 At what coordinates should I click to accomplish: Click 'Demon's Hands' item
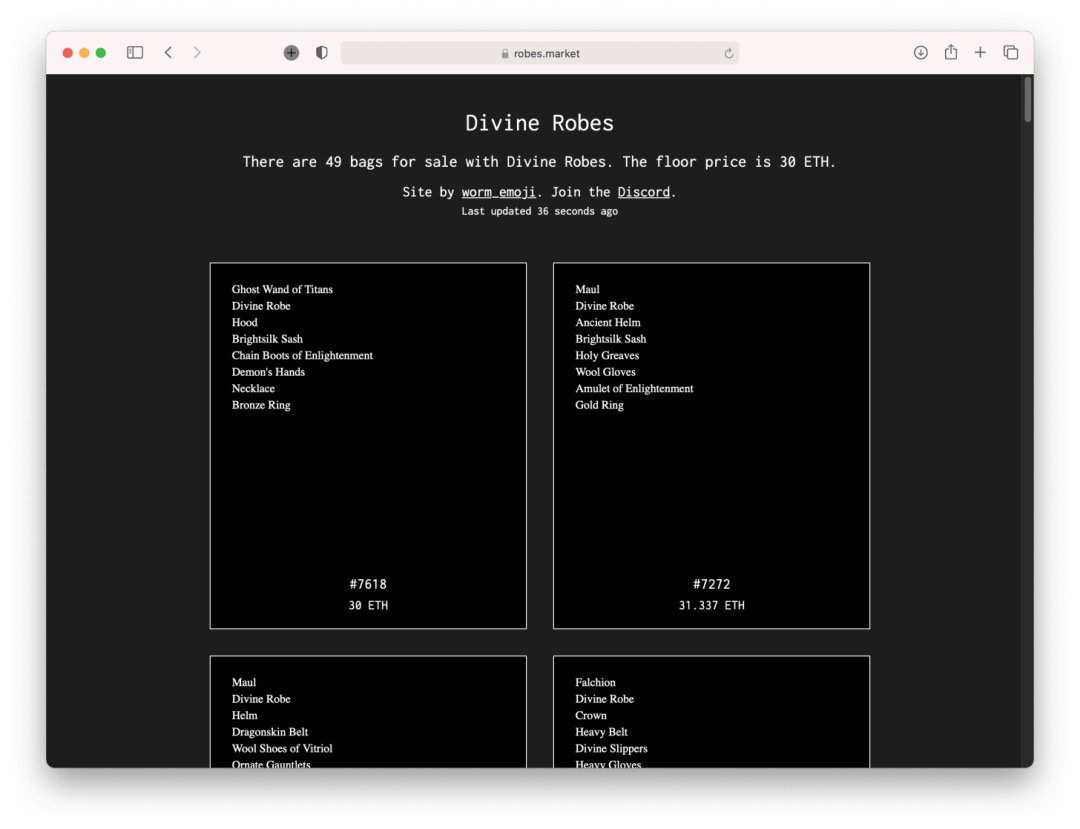(x=268, y=372)
